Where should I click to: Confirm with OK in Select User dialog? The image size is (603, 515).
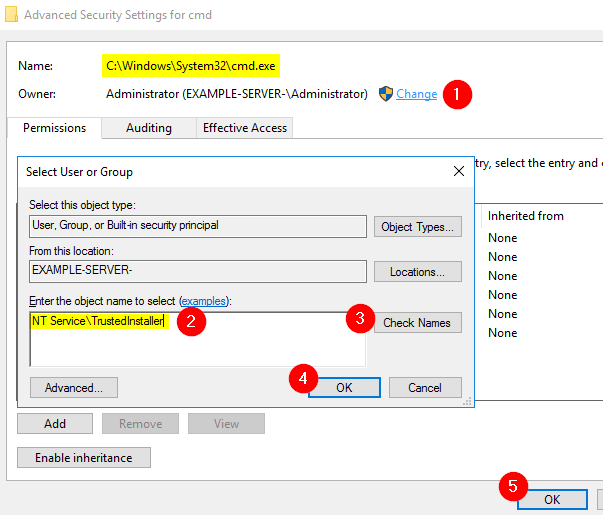click(344, 387)
